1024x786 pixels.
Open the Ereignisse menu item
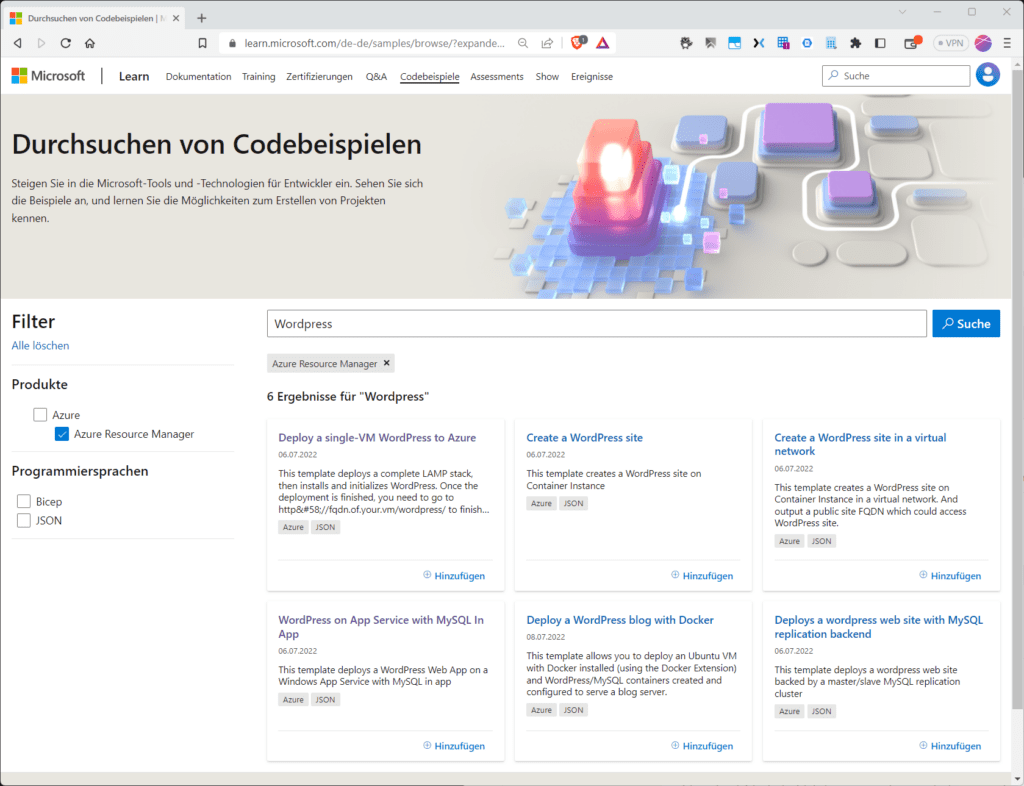tap(592, 76)
